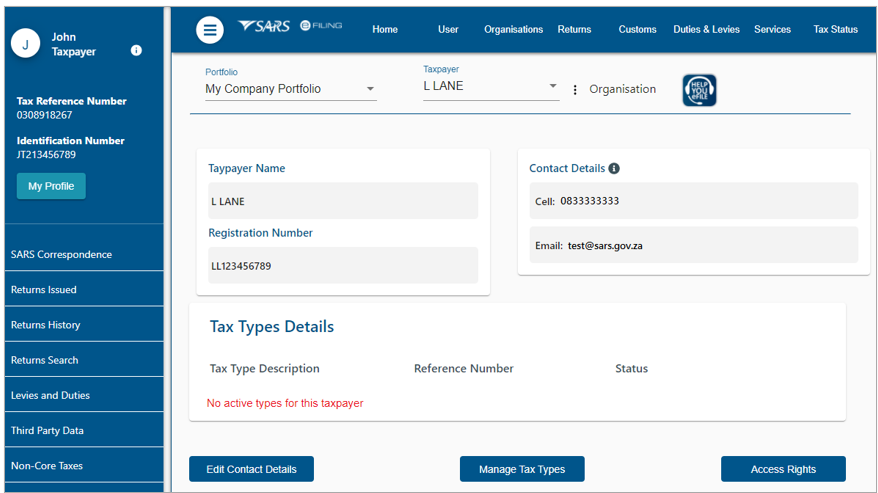Go to the Home menu
This screenshot has width=878, height=493.
(x=385, y=29)
